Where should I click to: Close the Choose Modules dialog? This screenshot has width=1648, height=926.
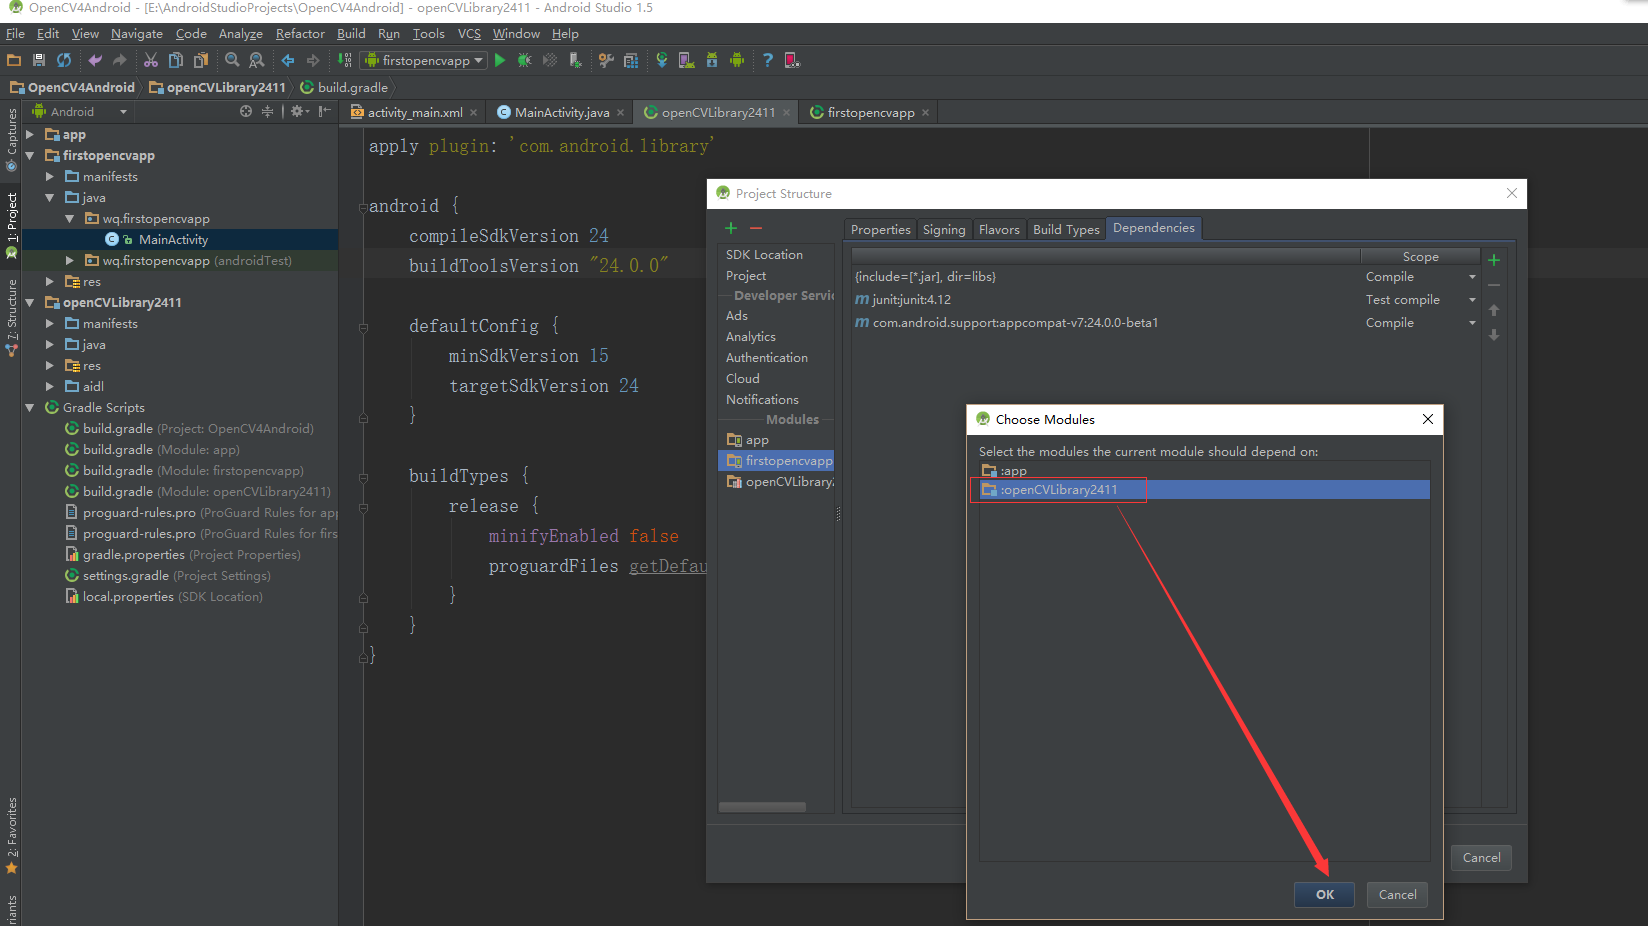click(1428, 419)
